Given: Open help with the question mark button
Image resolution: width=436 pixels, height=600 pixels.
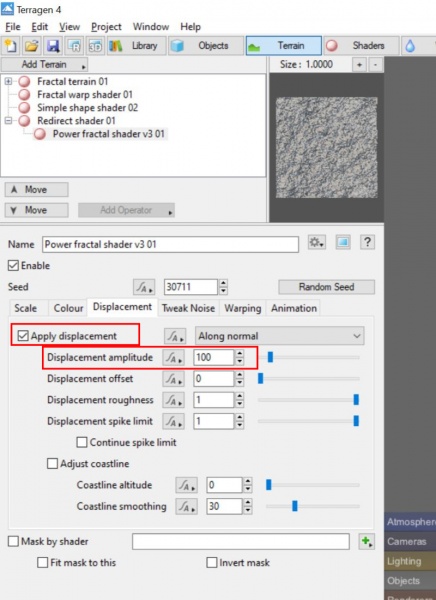Looking at the screenshot, I should click(367, 242).
